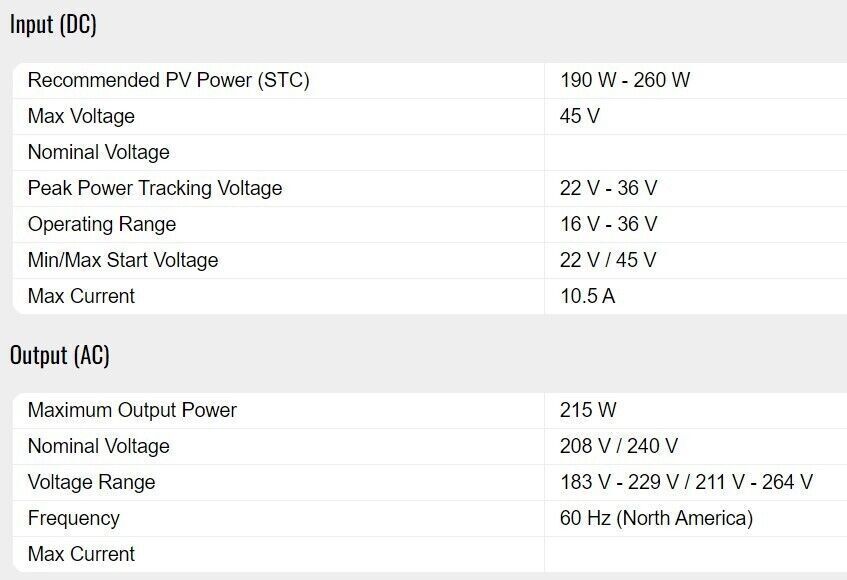Select the 208 V / 240 V value

[619, 447]
